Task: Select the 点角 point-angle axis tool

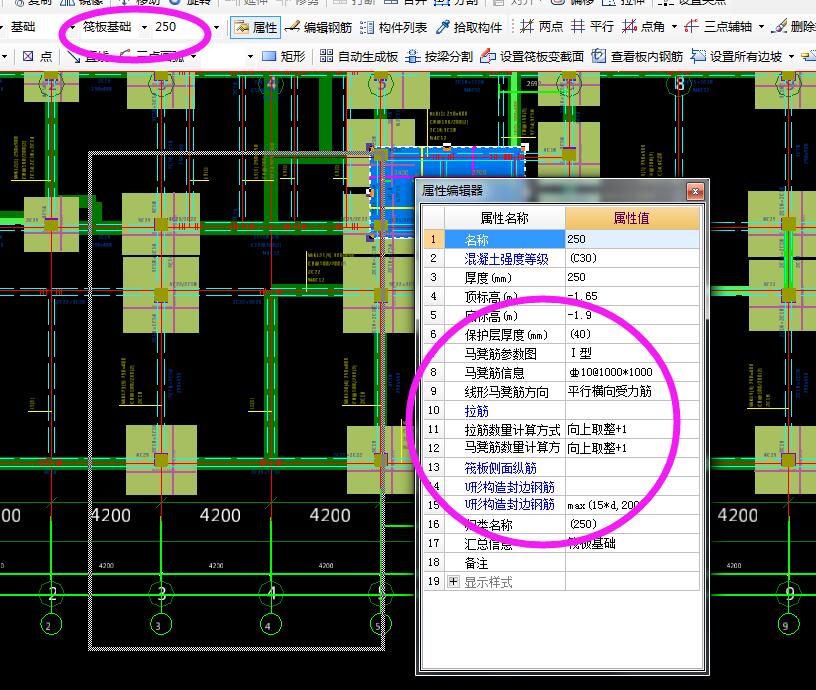Action: coord(643,26)
